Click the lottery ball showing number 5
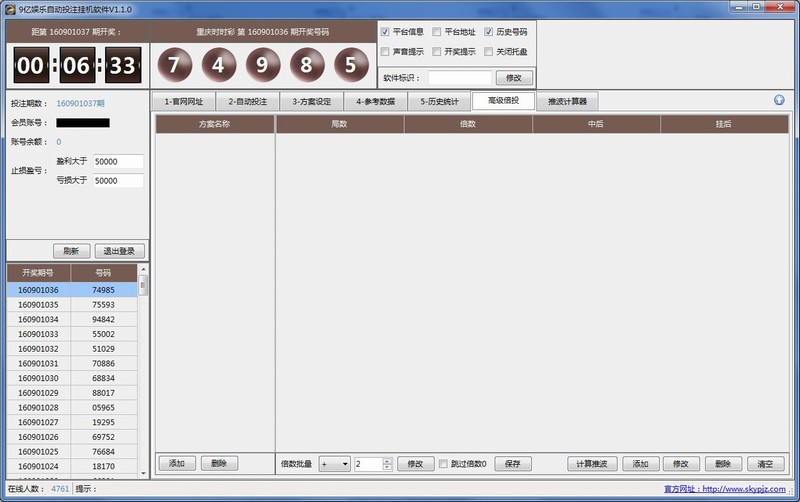 (x=350, y=65)
